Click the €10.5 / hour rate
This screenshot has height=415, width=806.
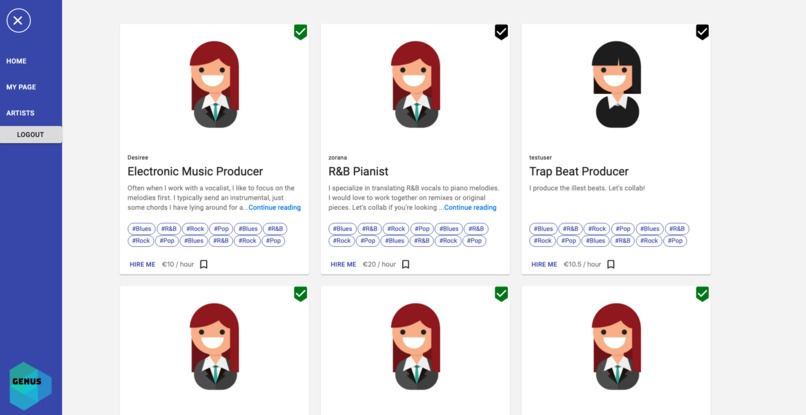coord(582,264)
